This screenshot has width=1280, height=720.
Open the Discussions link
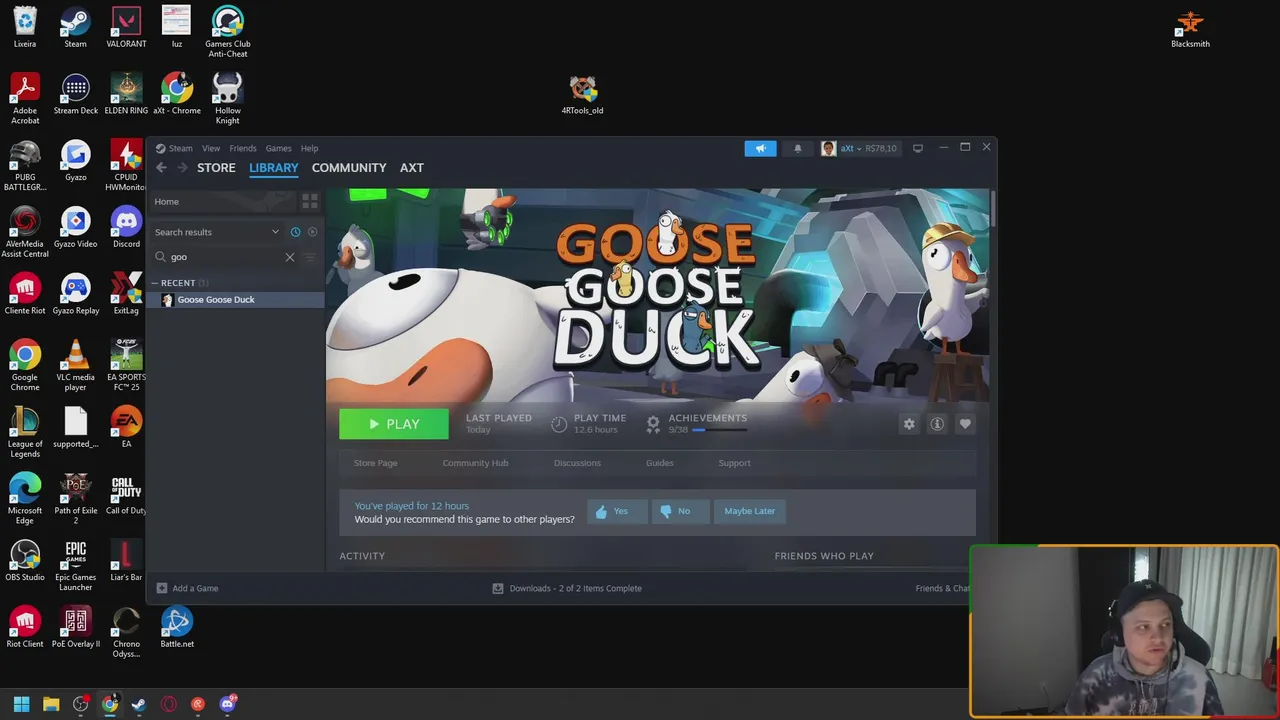pos(577,463)
